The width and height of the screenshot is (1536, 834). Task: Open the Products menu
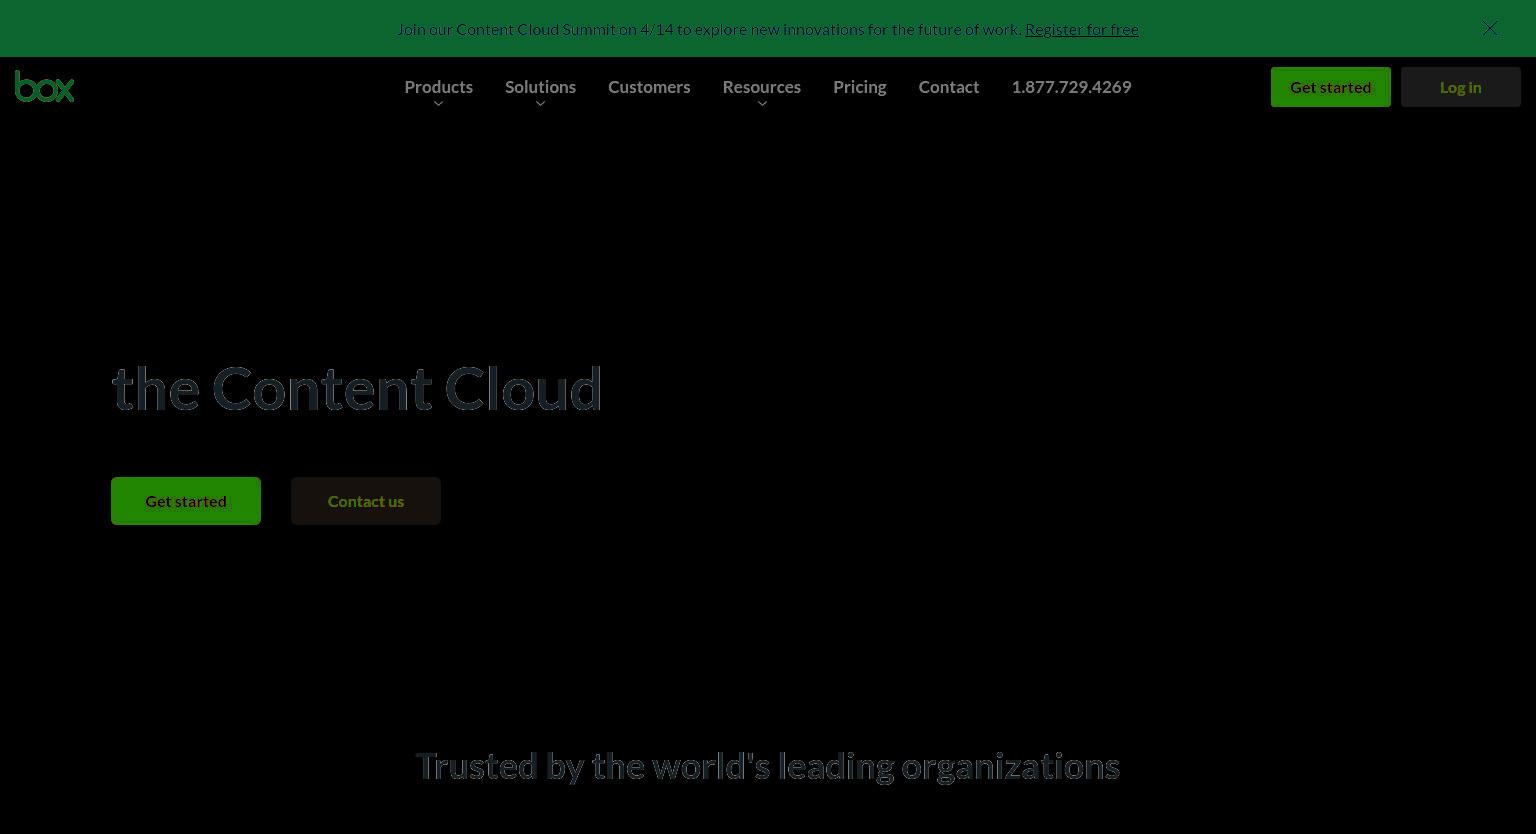coord(438,87)
